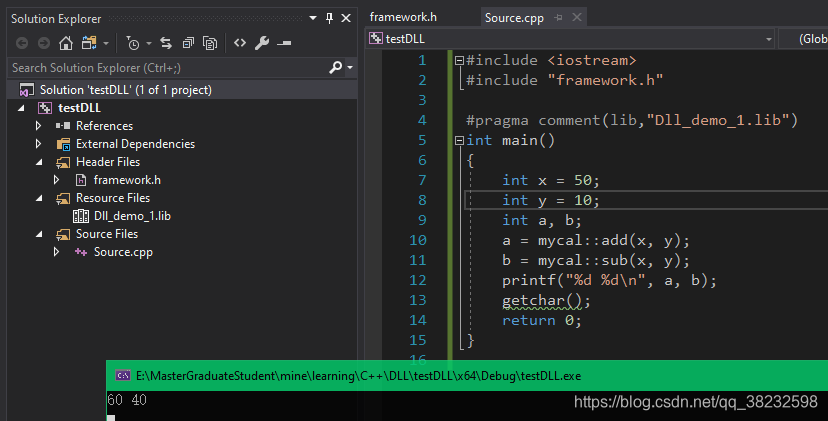Viewport: 828px width, 421px height.
Task: Click console output '60 40'
Action: click(x=127, y=400)
